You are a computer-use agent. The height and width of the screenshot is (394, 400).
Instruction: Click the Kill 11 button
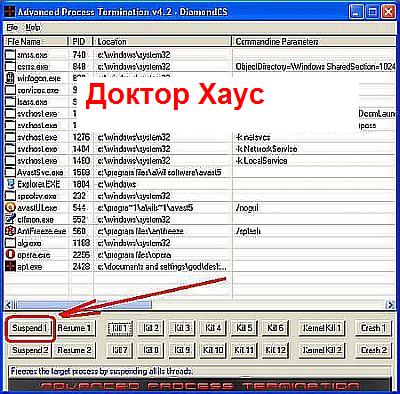click(244, 350)
